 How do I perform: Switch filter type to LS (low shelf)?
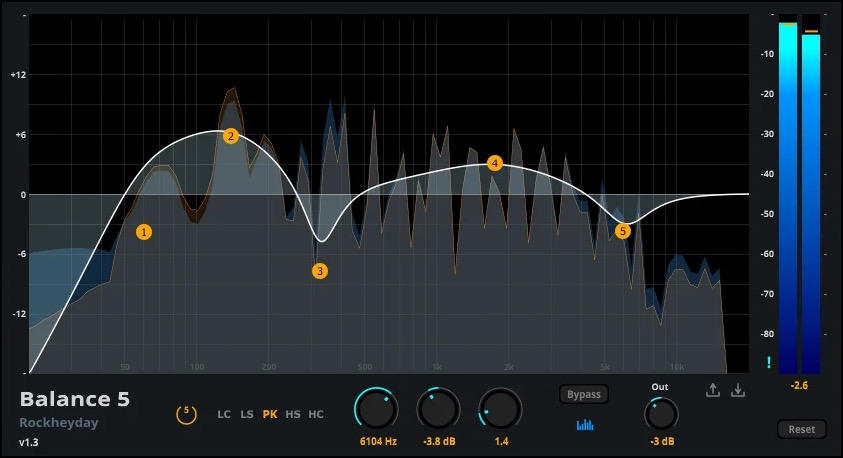coord(247,414)
